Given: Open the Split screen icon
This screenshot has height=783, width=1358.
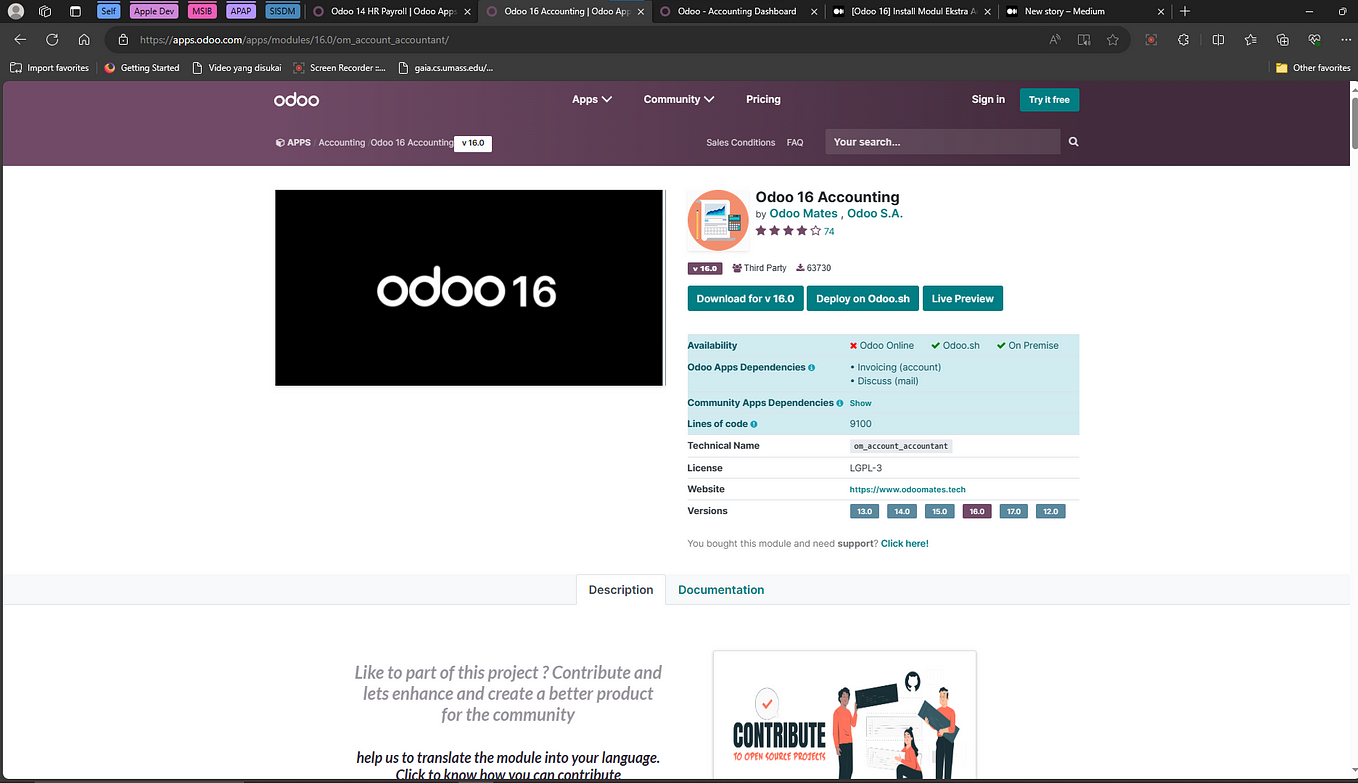Looking at the screenshot, I should [x=1218, y=40].
